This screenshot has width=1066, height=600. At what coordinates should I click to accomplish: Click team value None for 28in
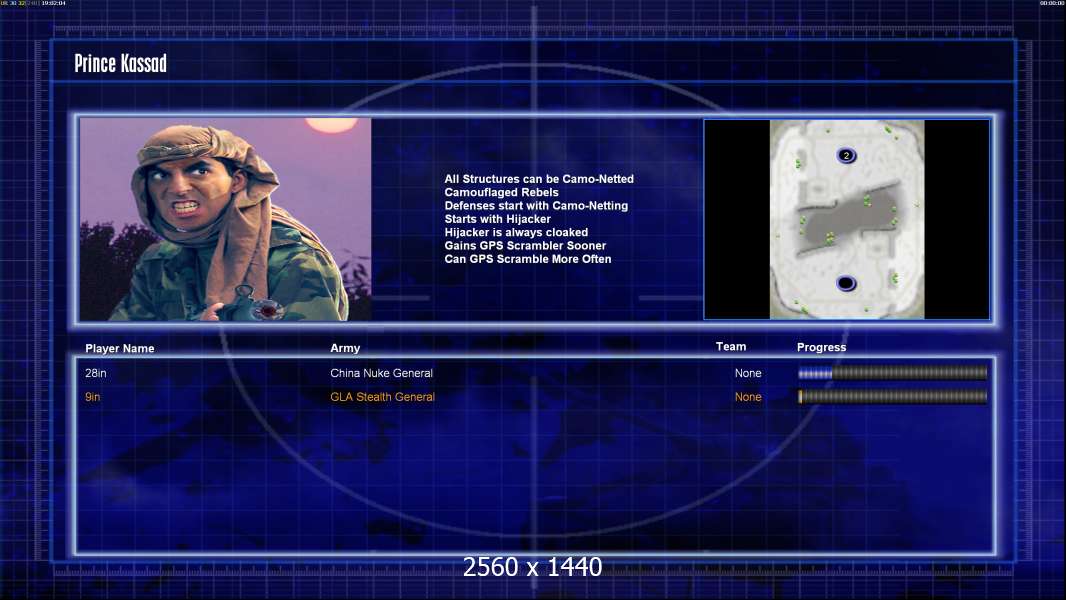coord(748,373)
